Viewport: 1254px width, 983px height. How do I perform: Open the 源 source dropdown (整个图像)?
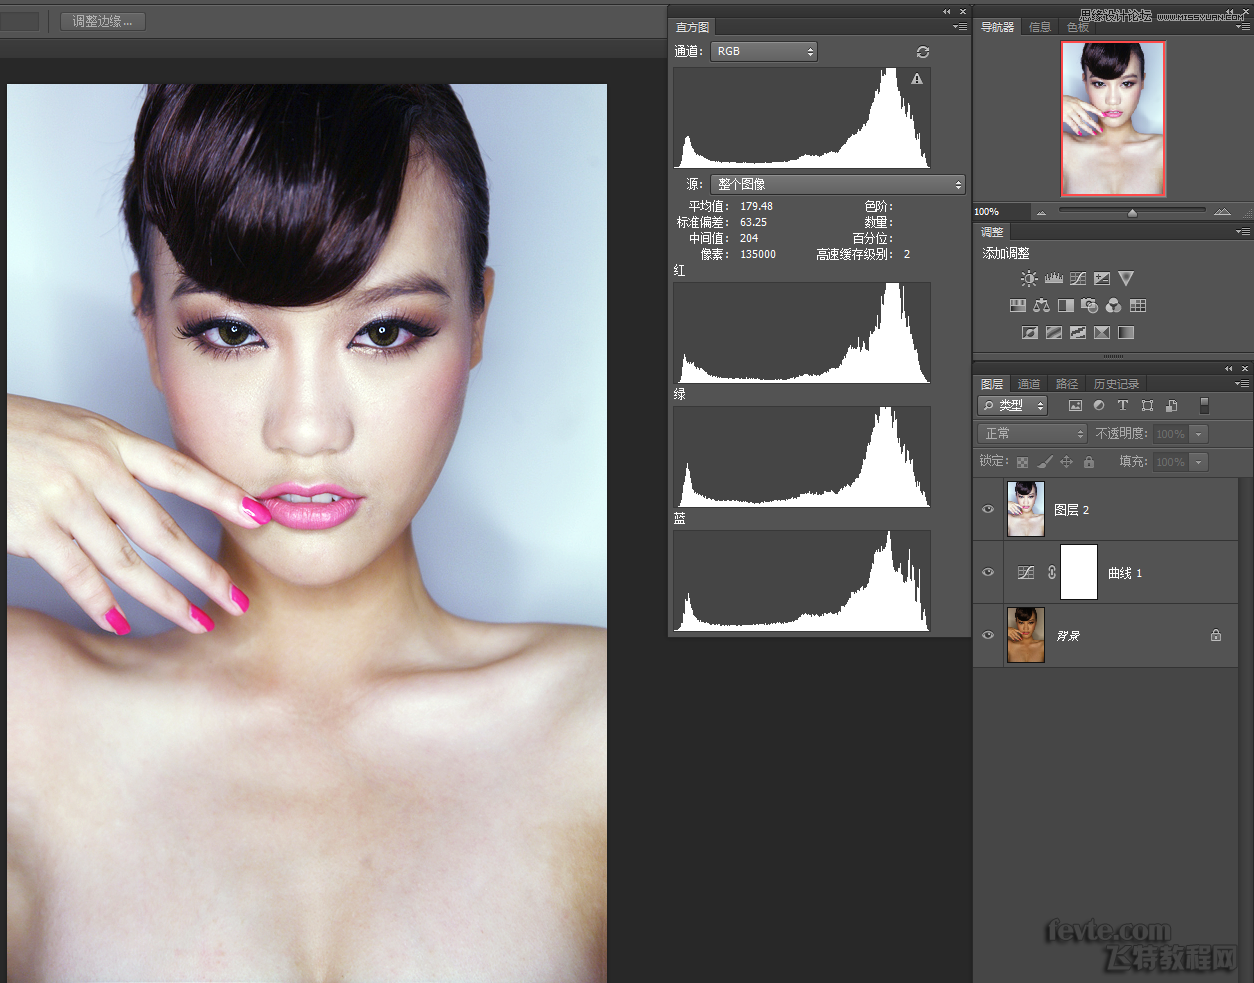[837, 185]
